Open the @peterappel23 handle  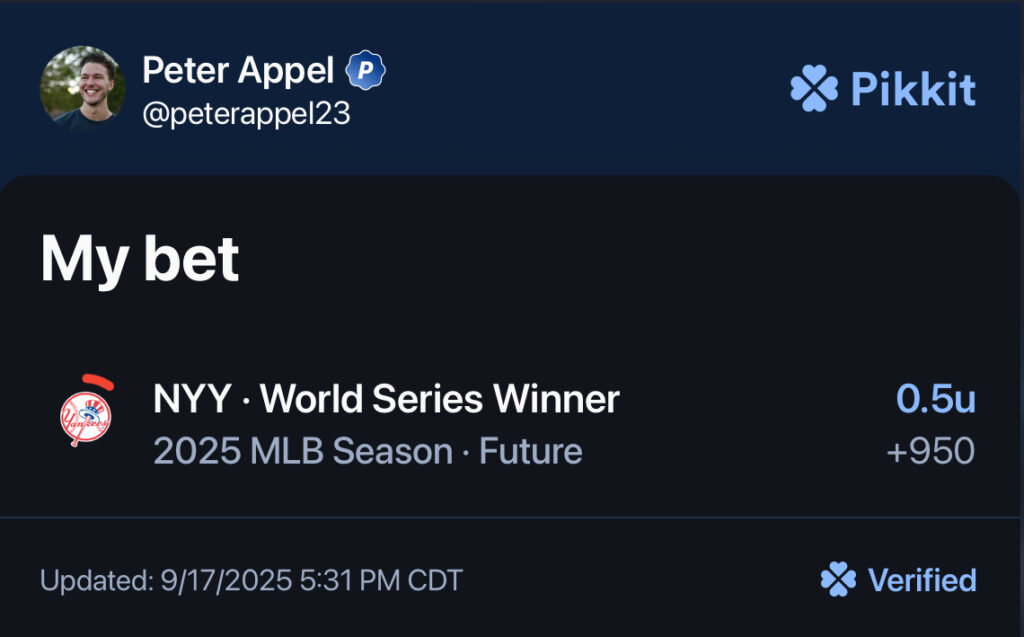coord(246,114)
